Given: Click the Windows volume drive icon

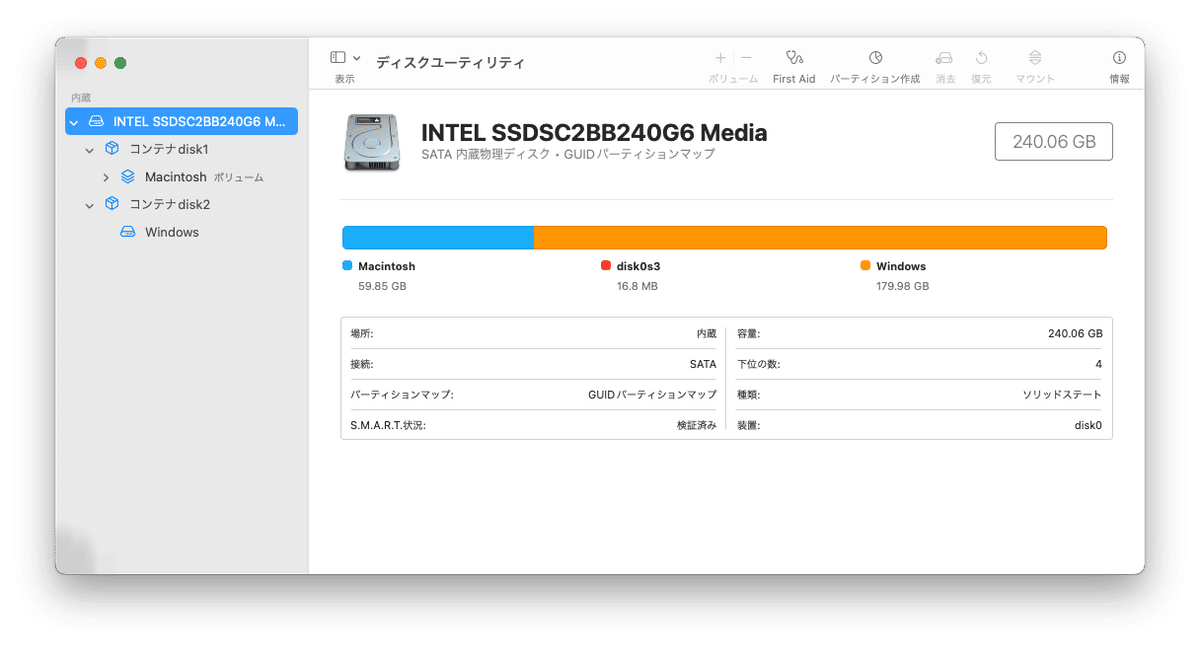Looking at the screenshot, I should click(128, 232).
